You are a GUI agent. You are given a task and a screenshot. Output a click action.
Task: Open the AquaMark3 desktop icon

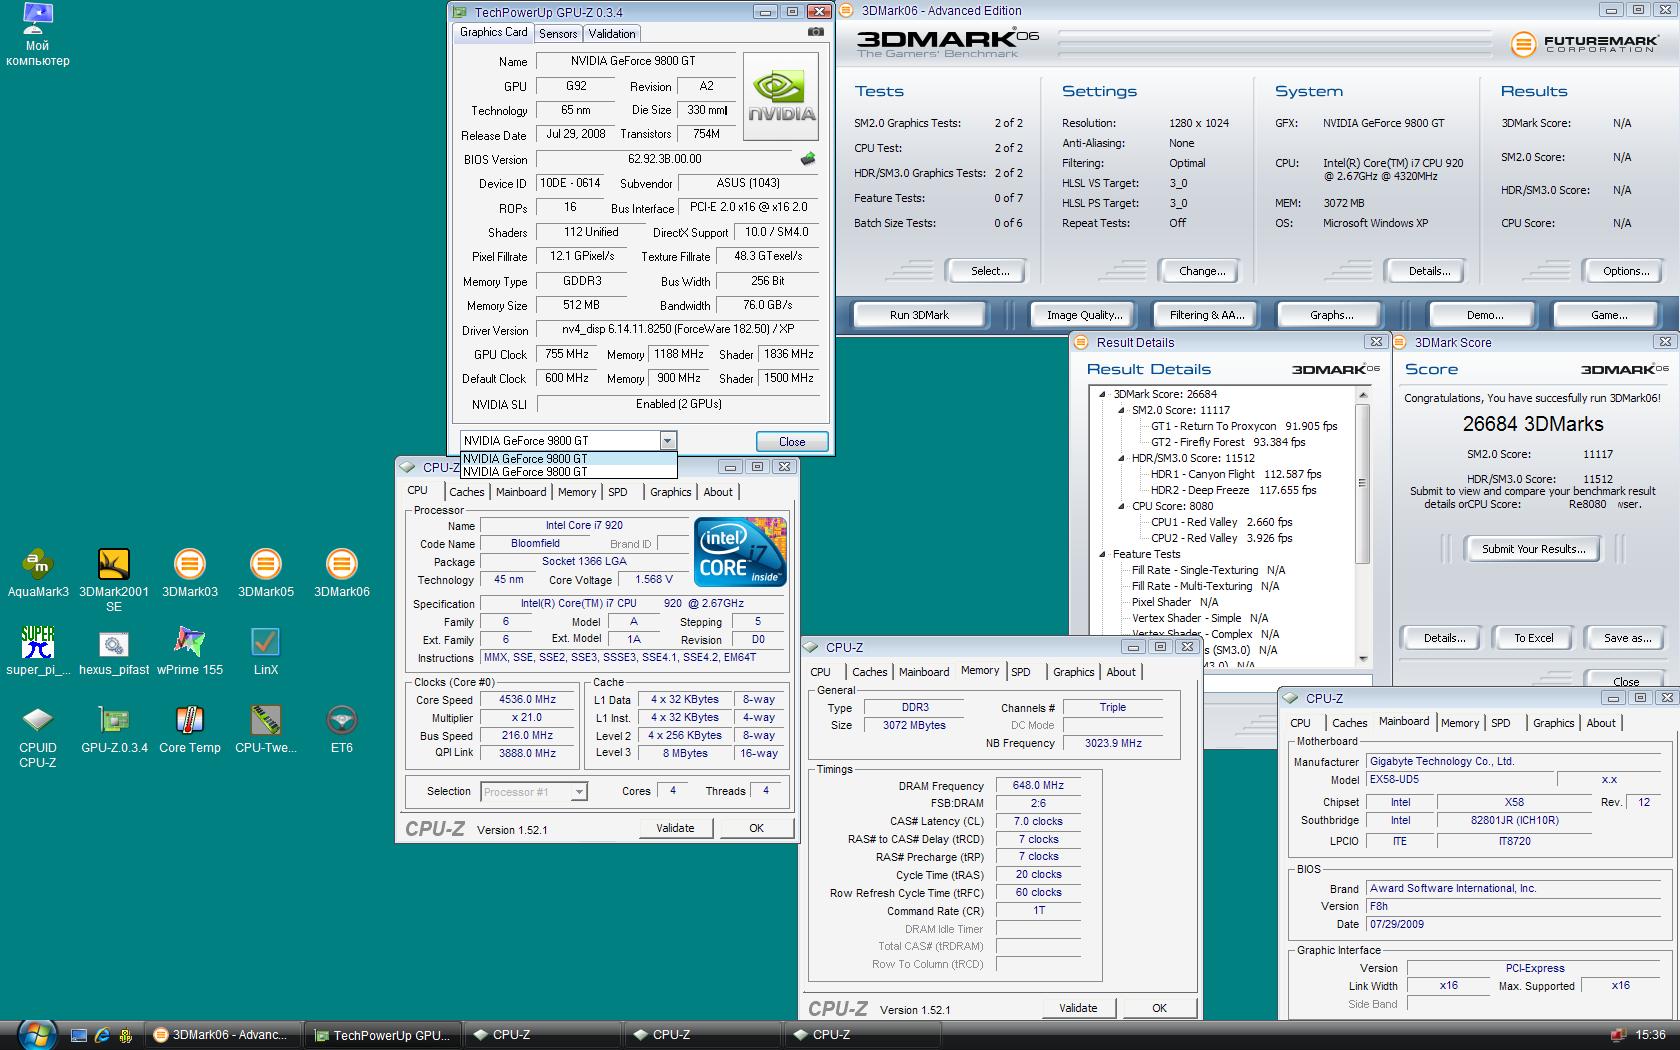(38, 573)
